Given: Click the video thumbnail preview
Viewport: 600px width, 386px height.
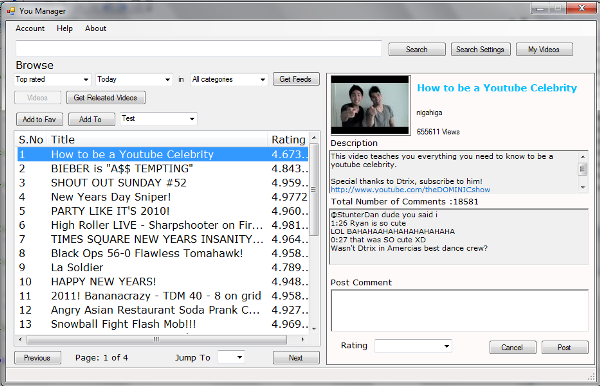Looking at the screenshot, I should coord(370,105).
